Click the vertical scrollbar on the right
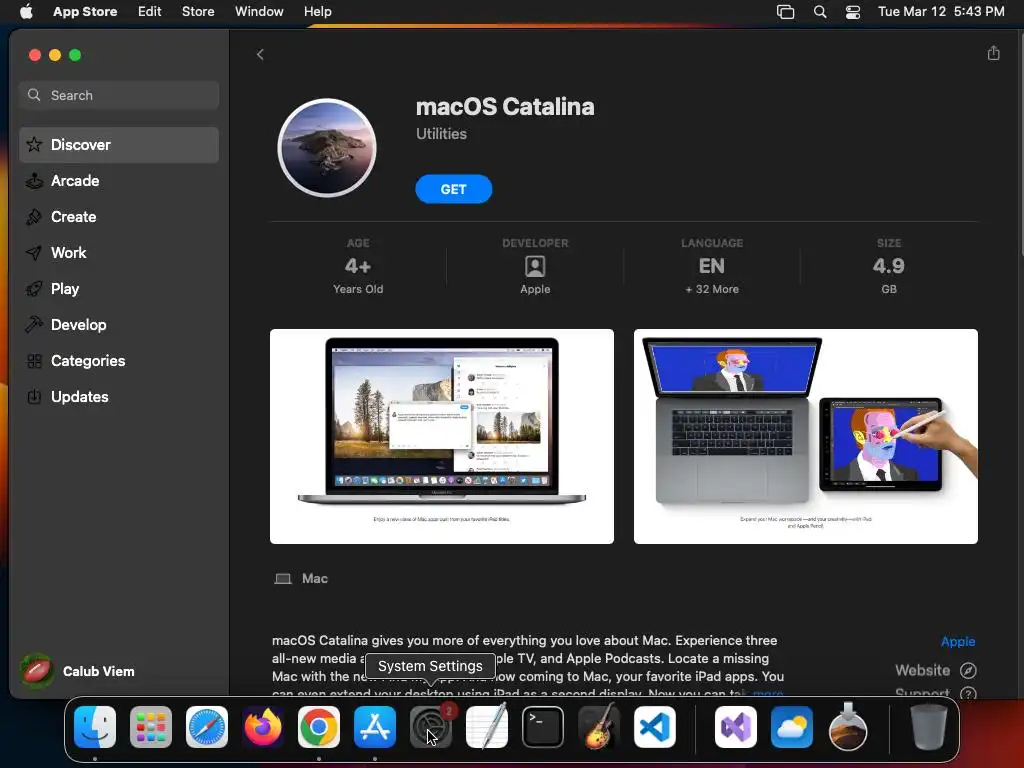The image size is (1024, 768). (x=1019, y=144)
